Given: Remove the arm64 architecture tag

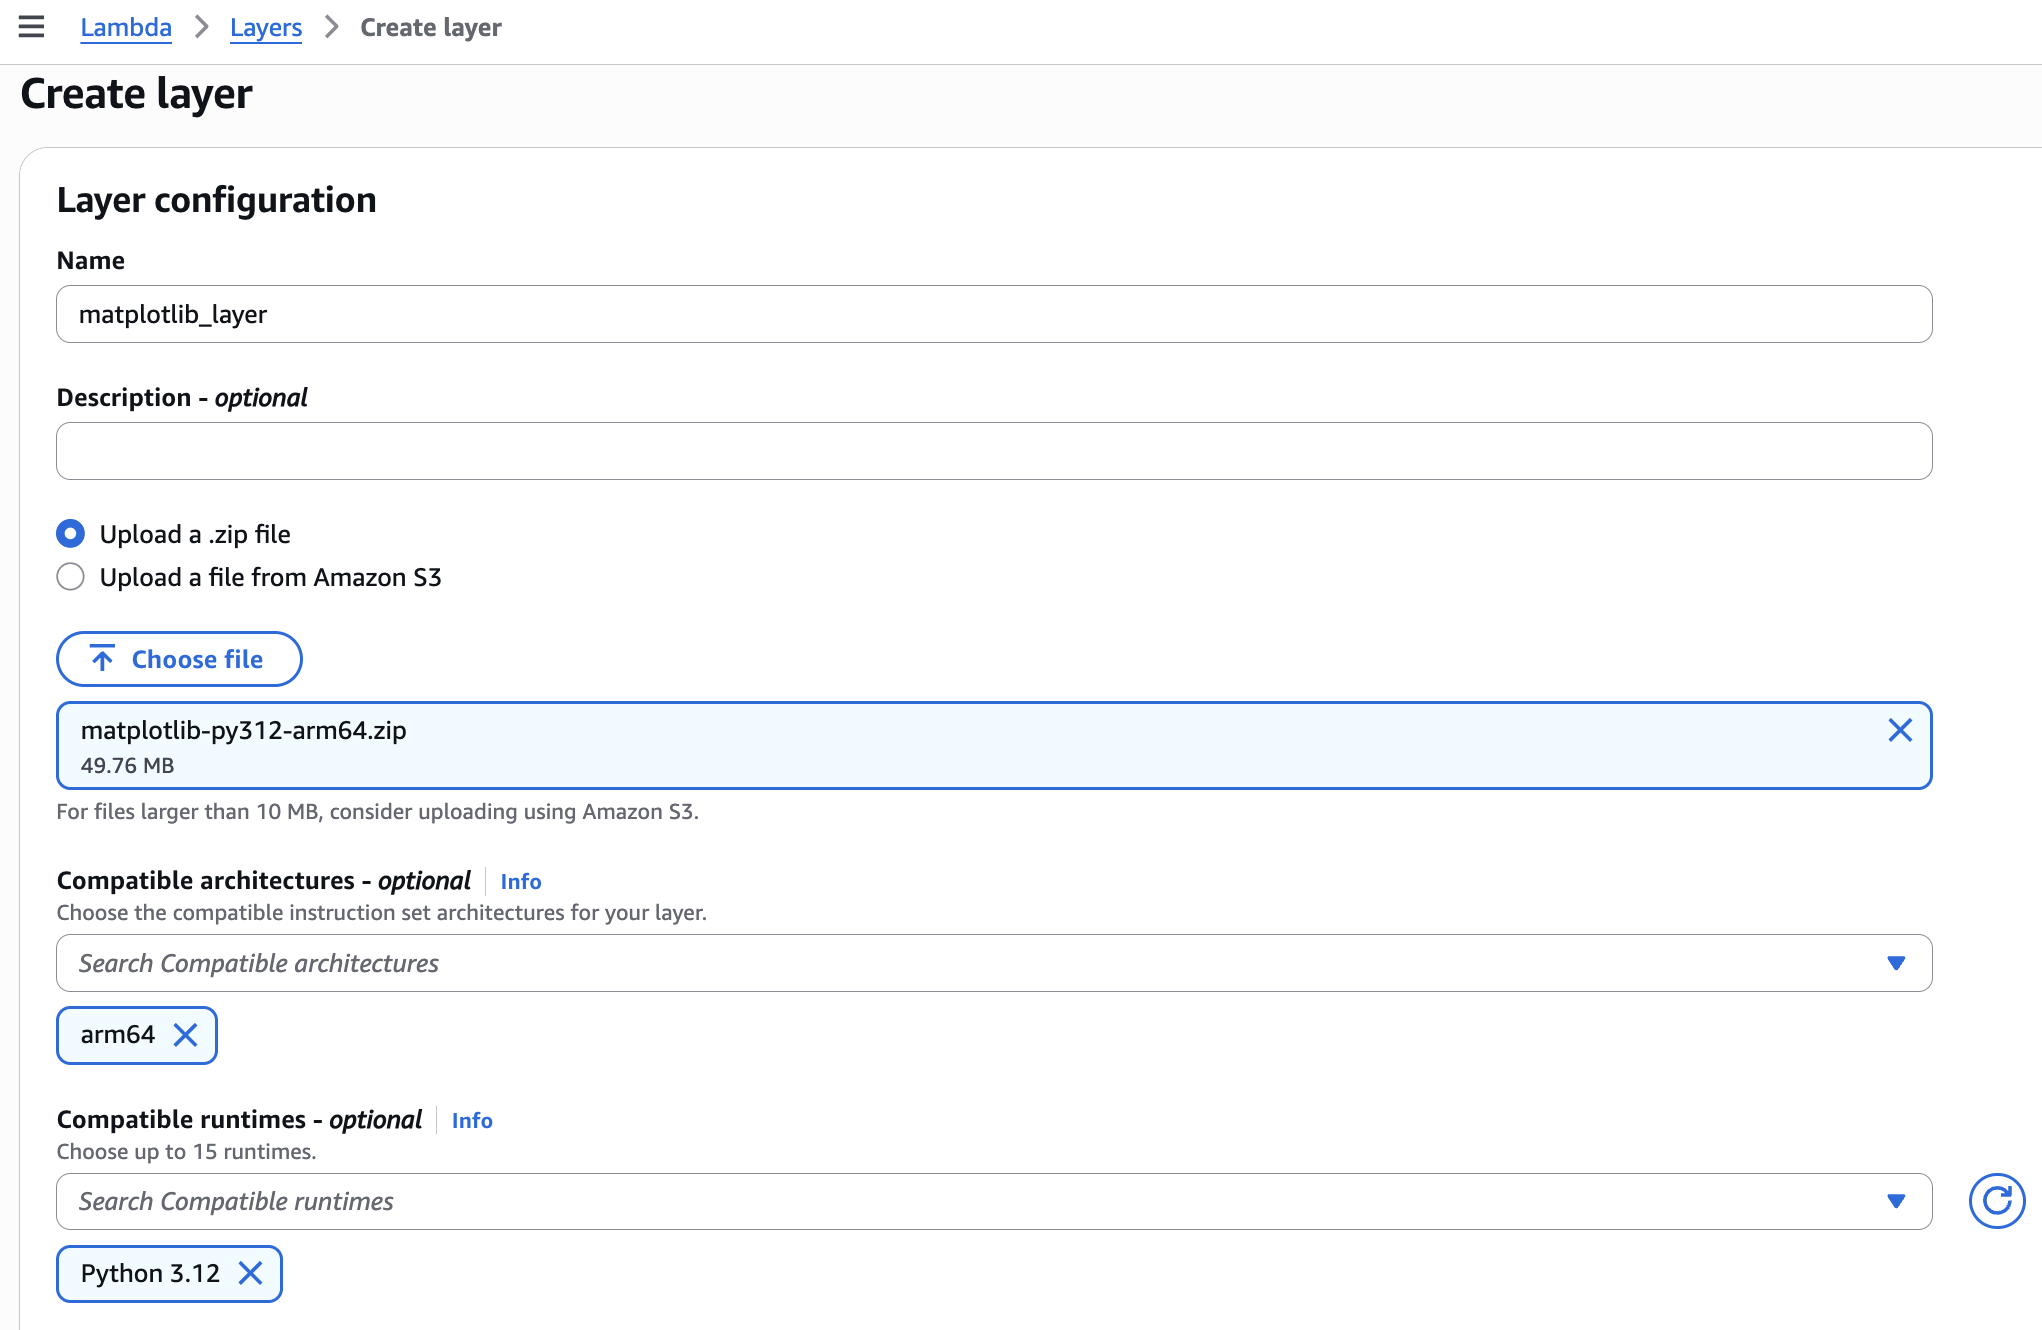Looking at the screenshot, I should pyautogui.click(x=186, y=1035).
